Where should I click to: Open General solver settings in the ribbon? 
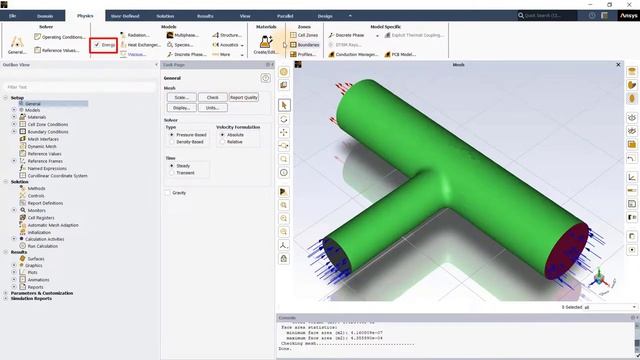tap(17, 45)
